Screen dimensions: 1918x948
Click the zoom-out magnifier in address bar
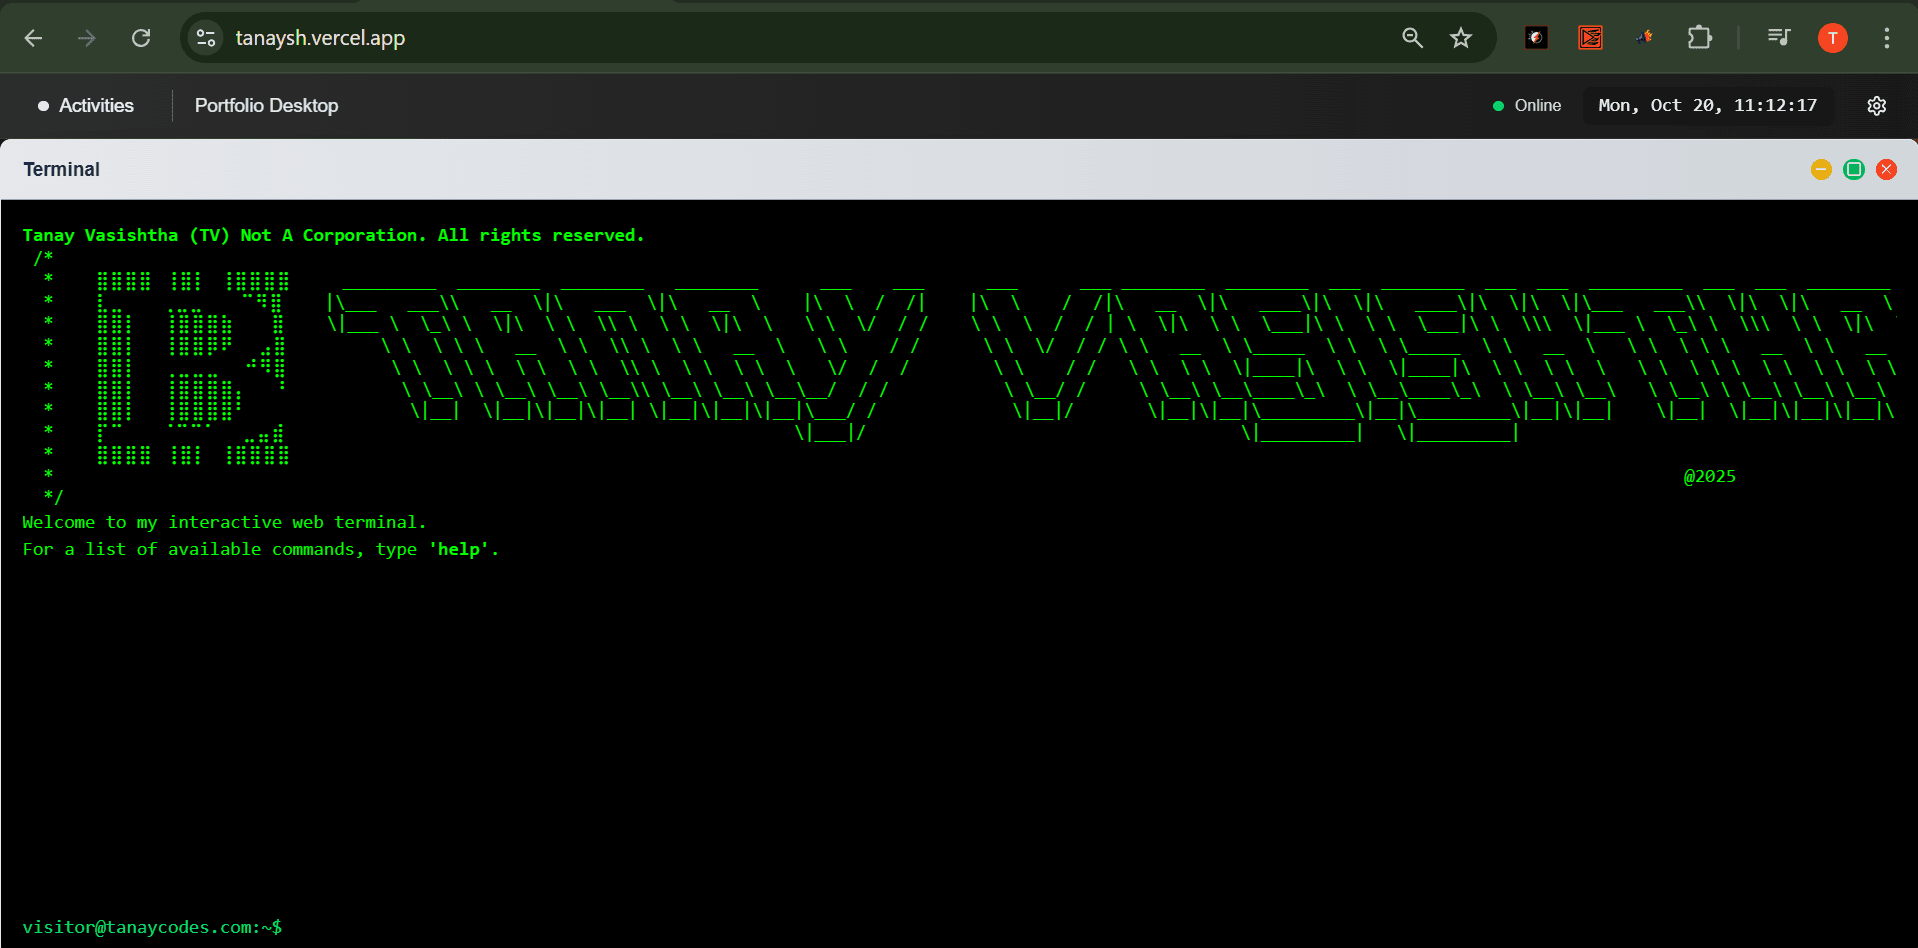pos(1412,38)
